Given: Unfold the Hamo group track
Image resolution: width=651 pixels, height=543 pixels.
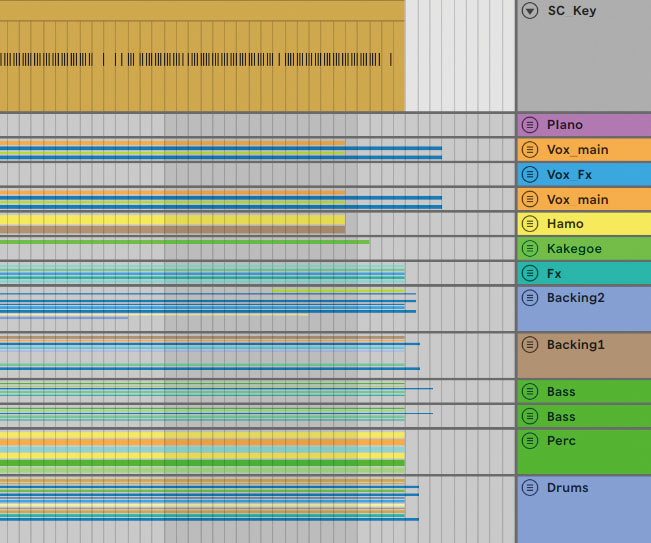Looking at the screenshot, I should coord(530,224).
